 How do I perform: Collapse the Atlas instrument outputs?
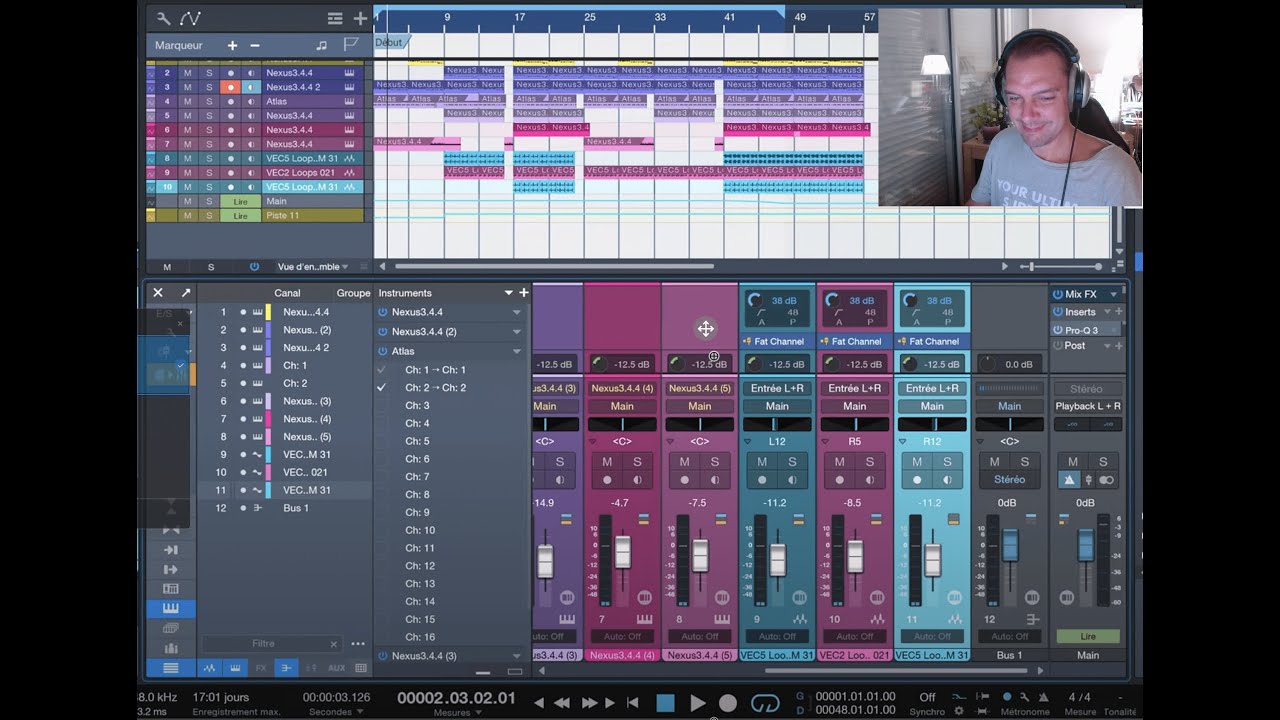point(517,351)
